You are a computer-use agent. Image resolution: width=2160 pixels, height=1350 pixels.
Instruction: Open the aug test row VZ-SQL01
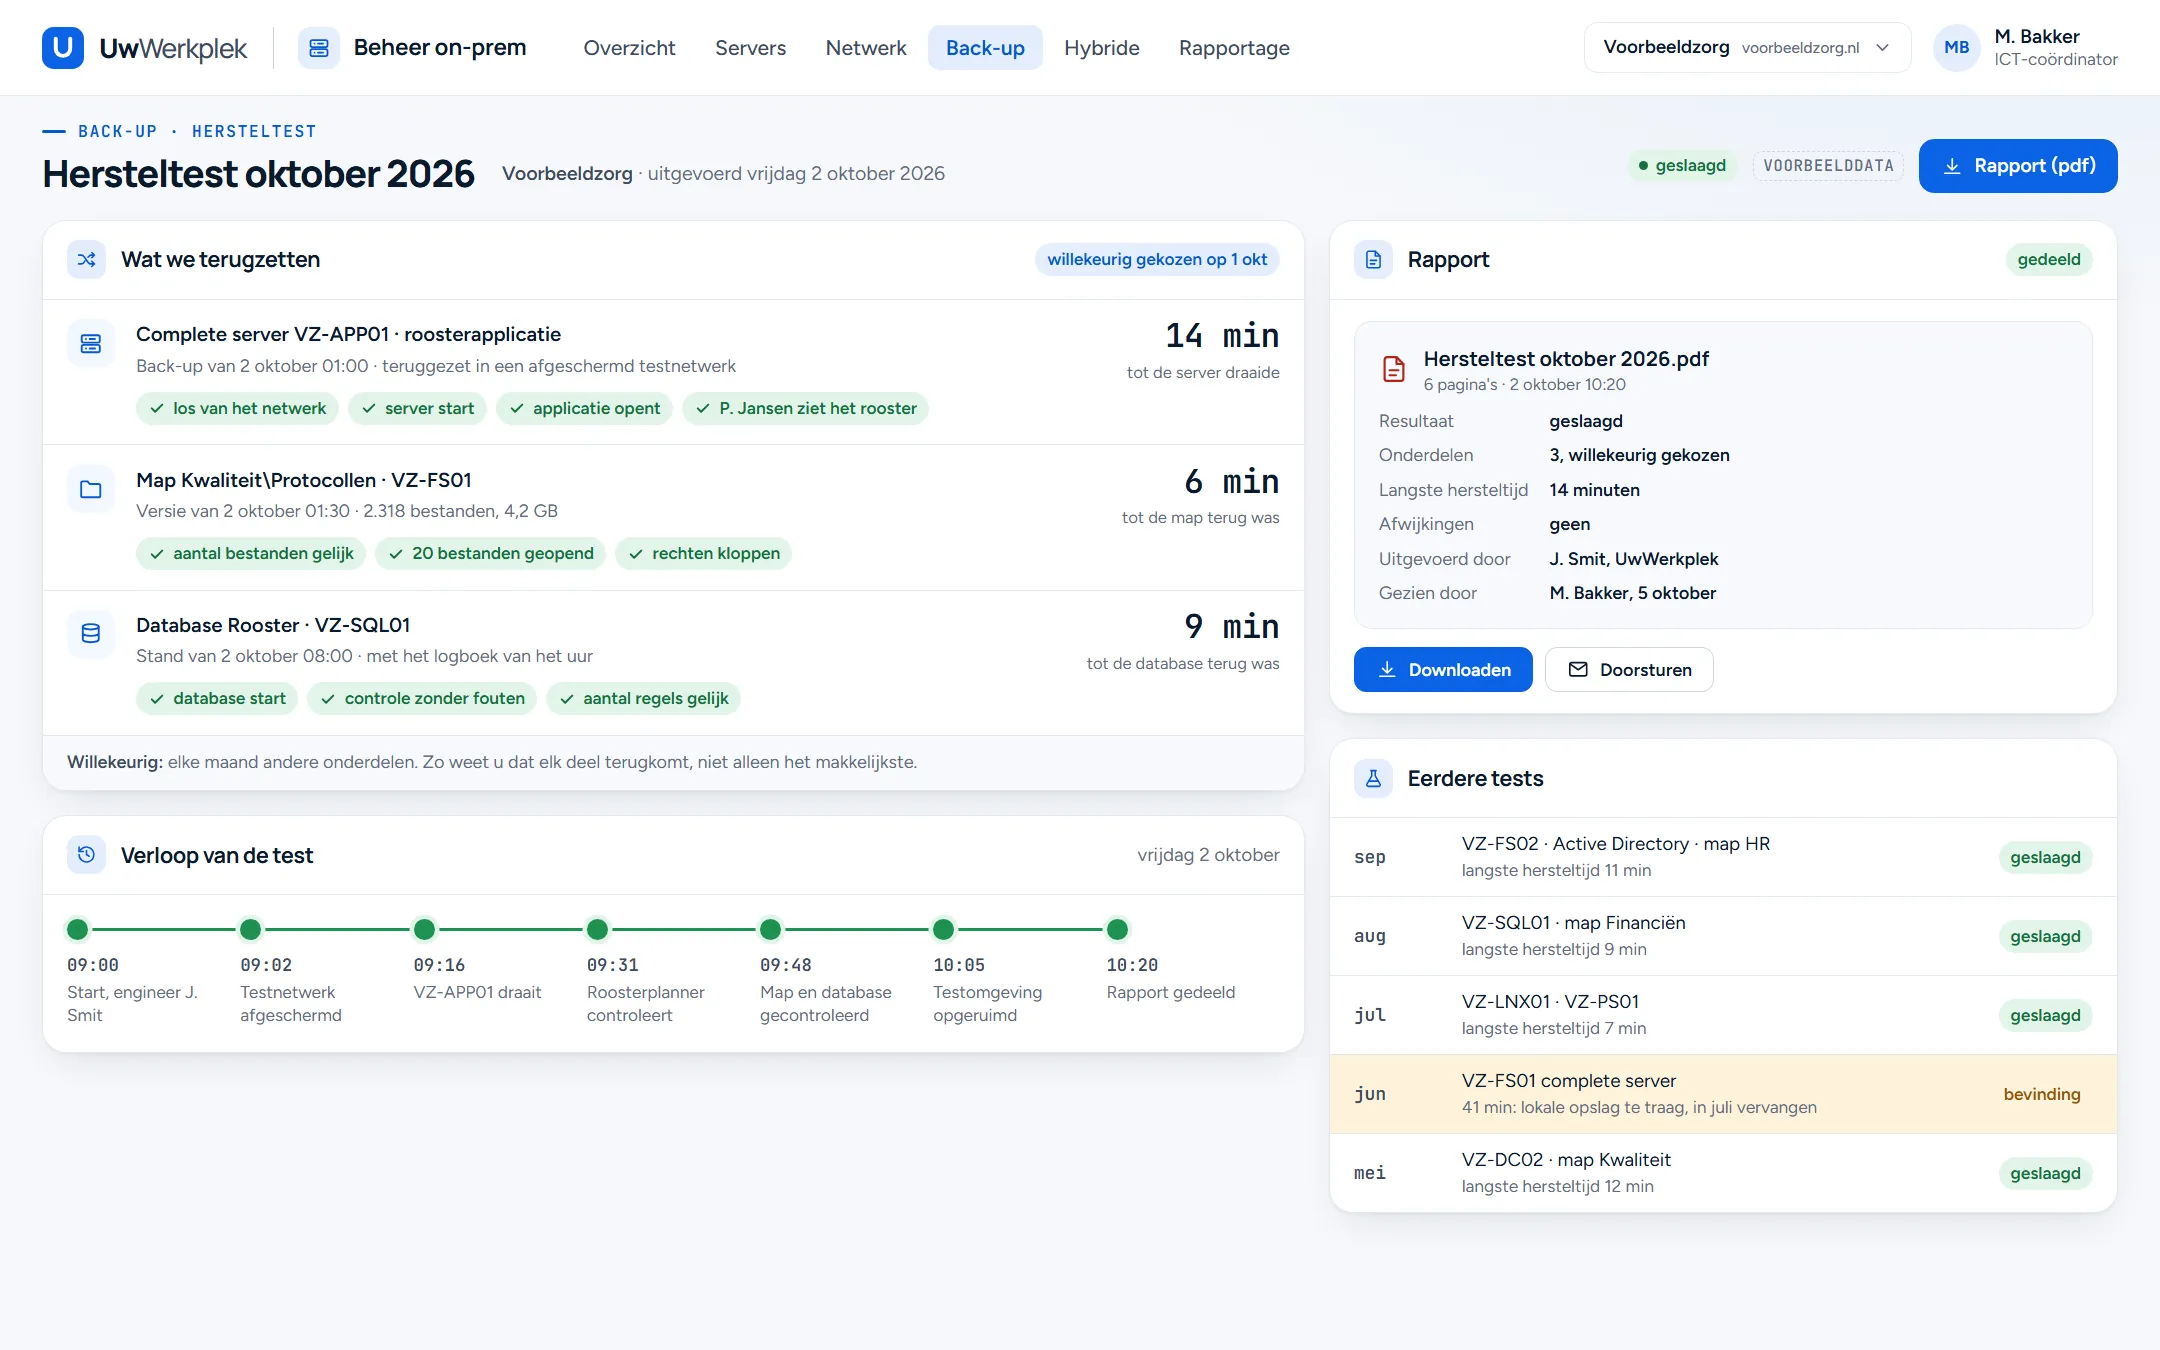click(1723, 936)
